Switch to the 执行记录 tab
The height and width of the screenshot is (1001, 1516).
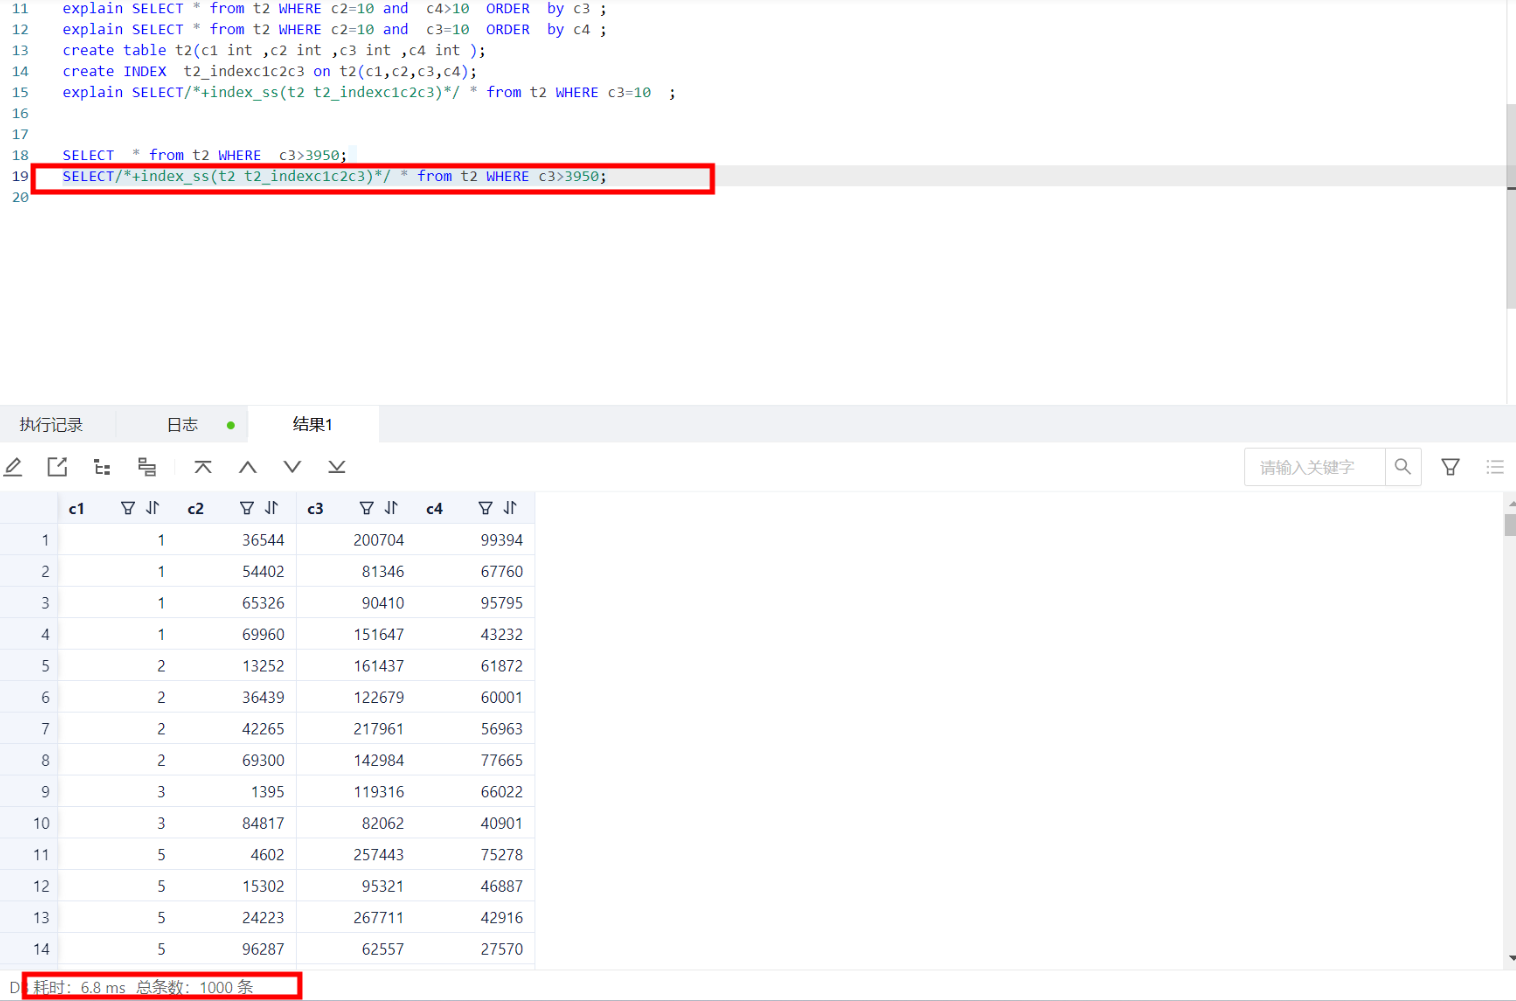point(52,425)
